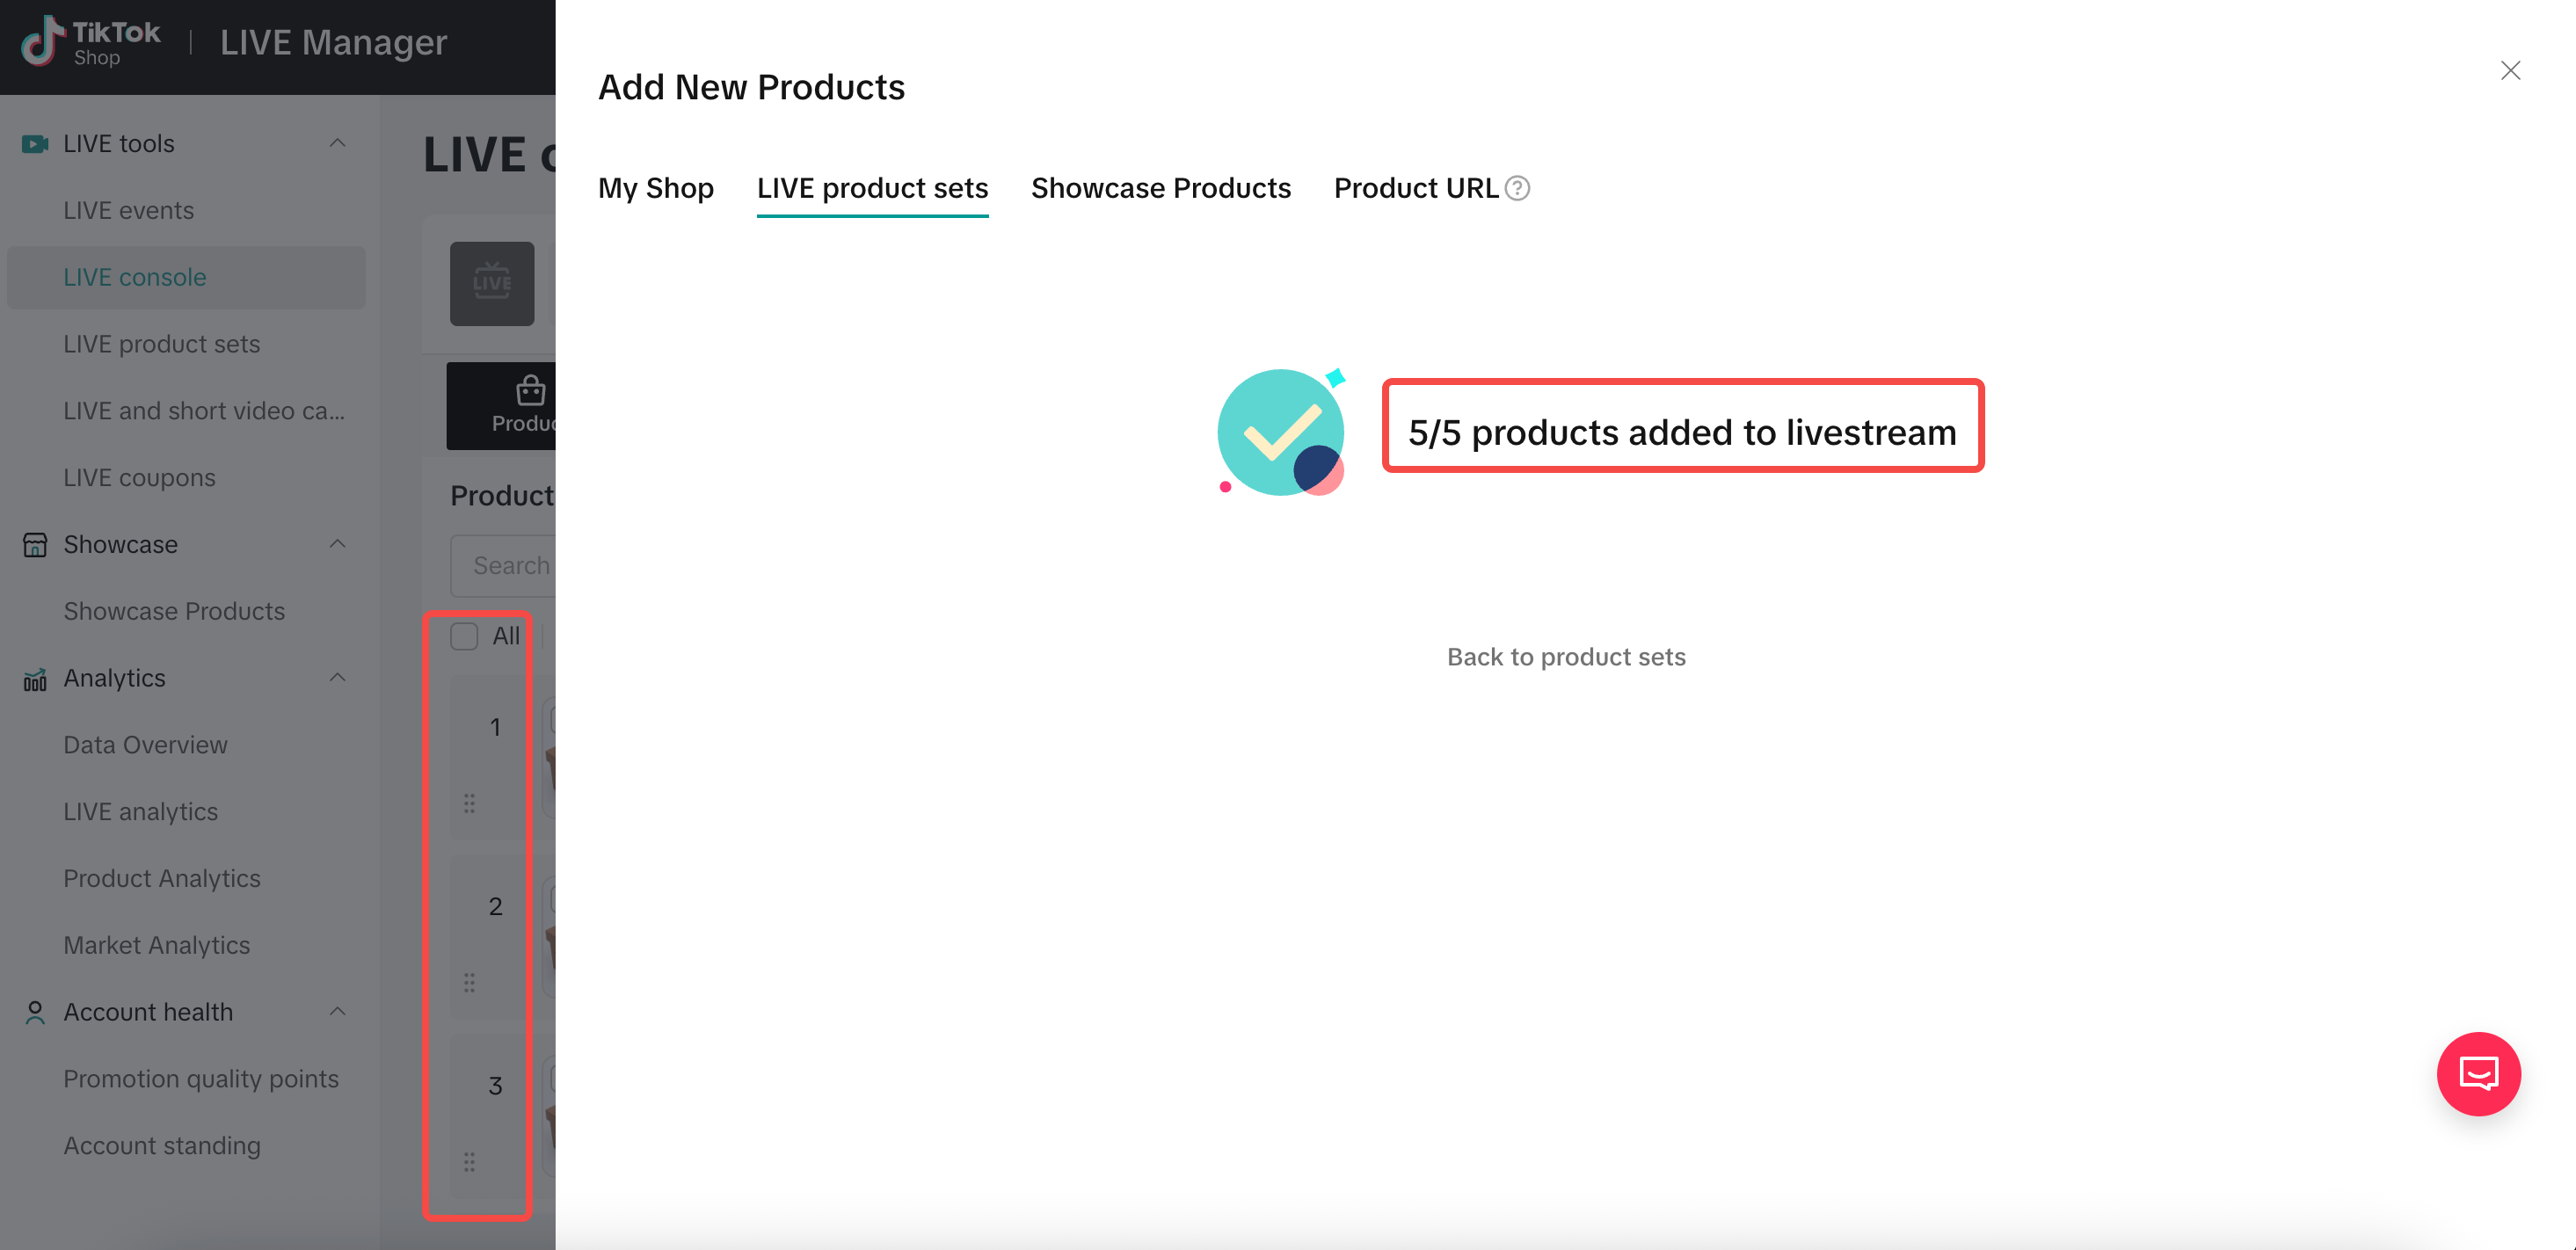
Task: Toggle the All products checkbox
Action: click(464, 636)
